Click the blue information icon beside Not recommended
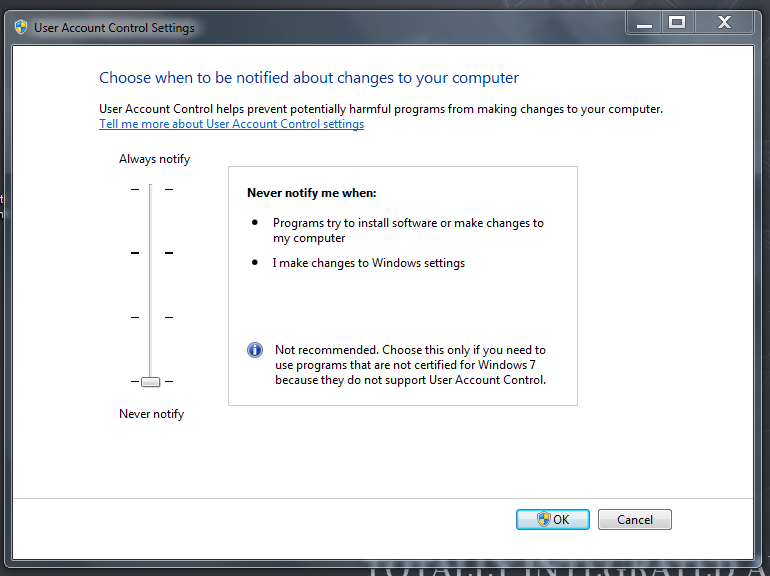 [254, 350]
